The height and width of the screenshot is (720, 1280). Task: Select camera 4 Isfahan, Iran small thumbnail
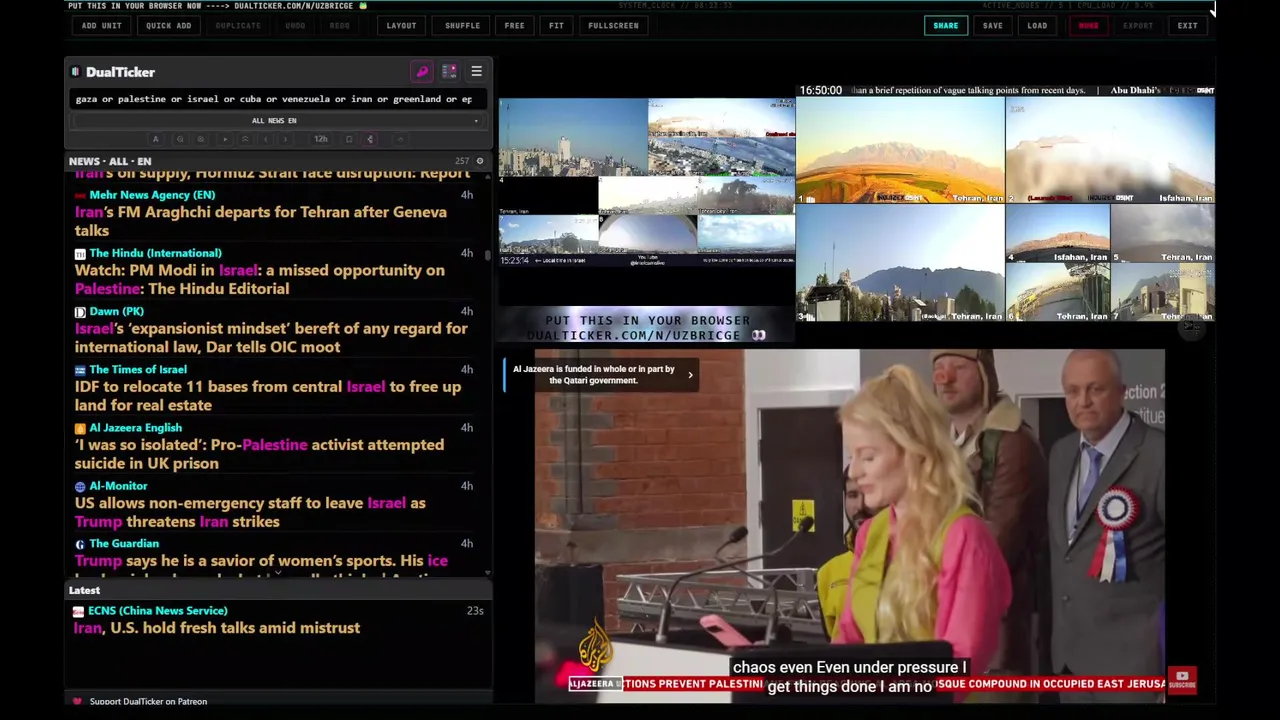tap(1057, 233)
